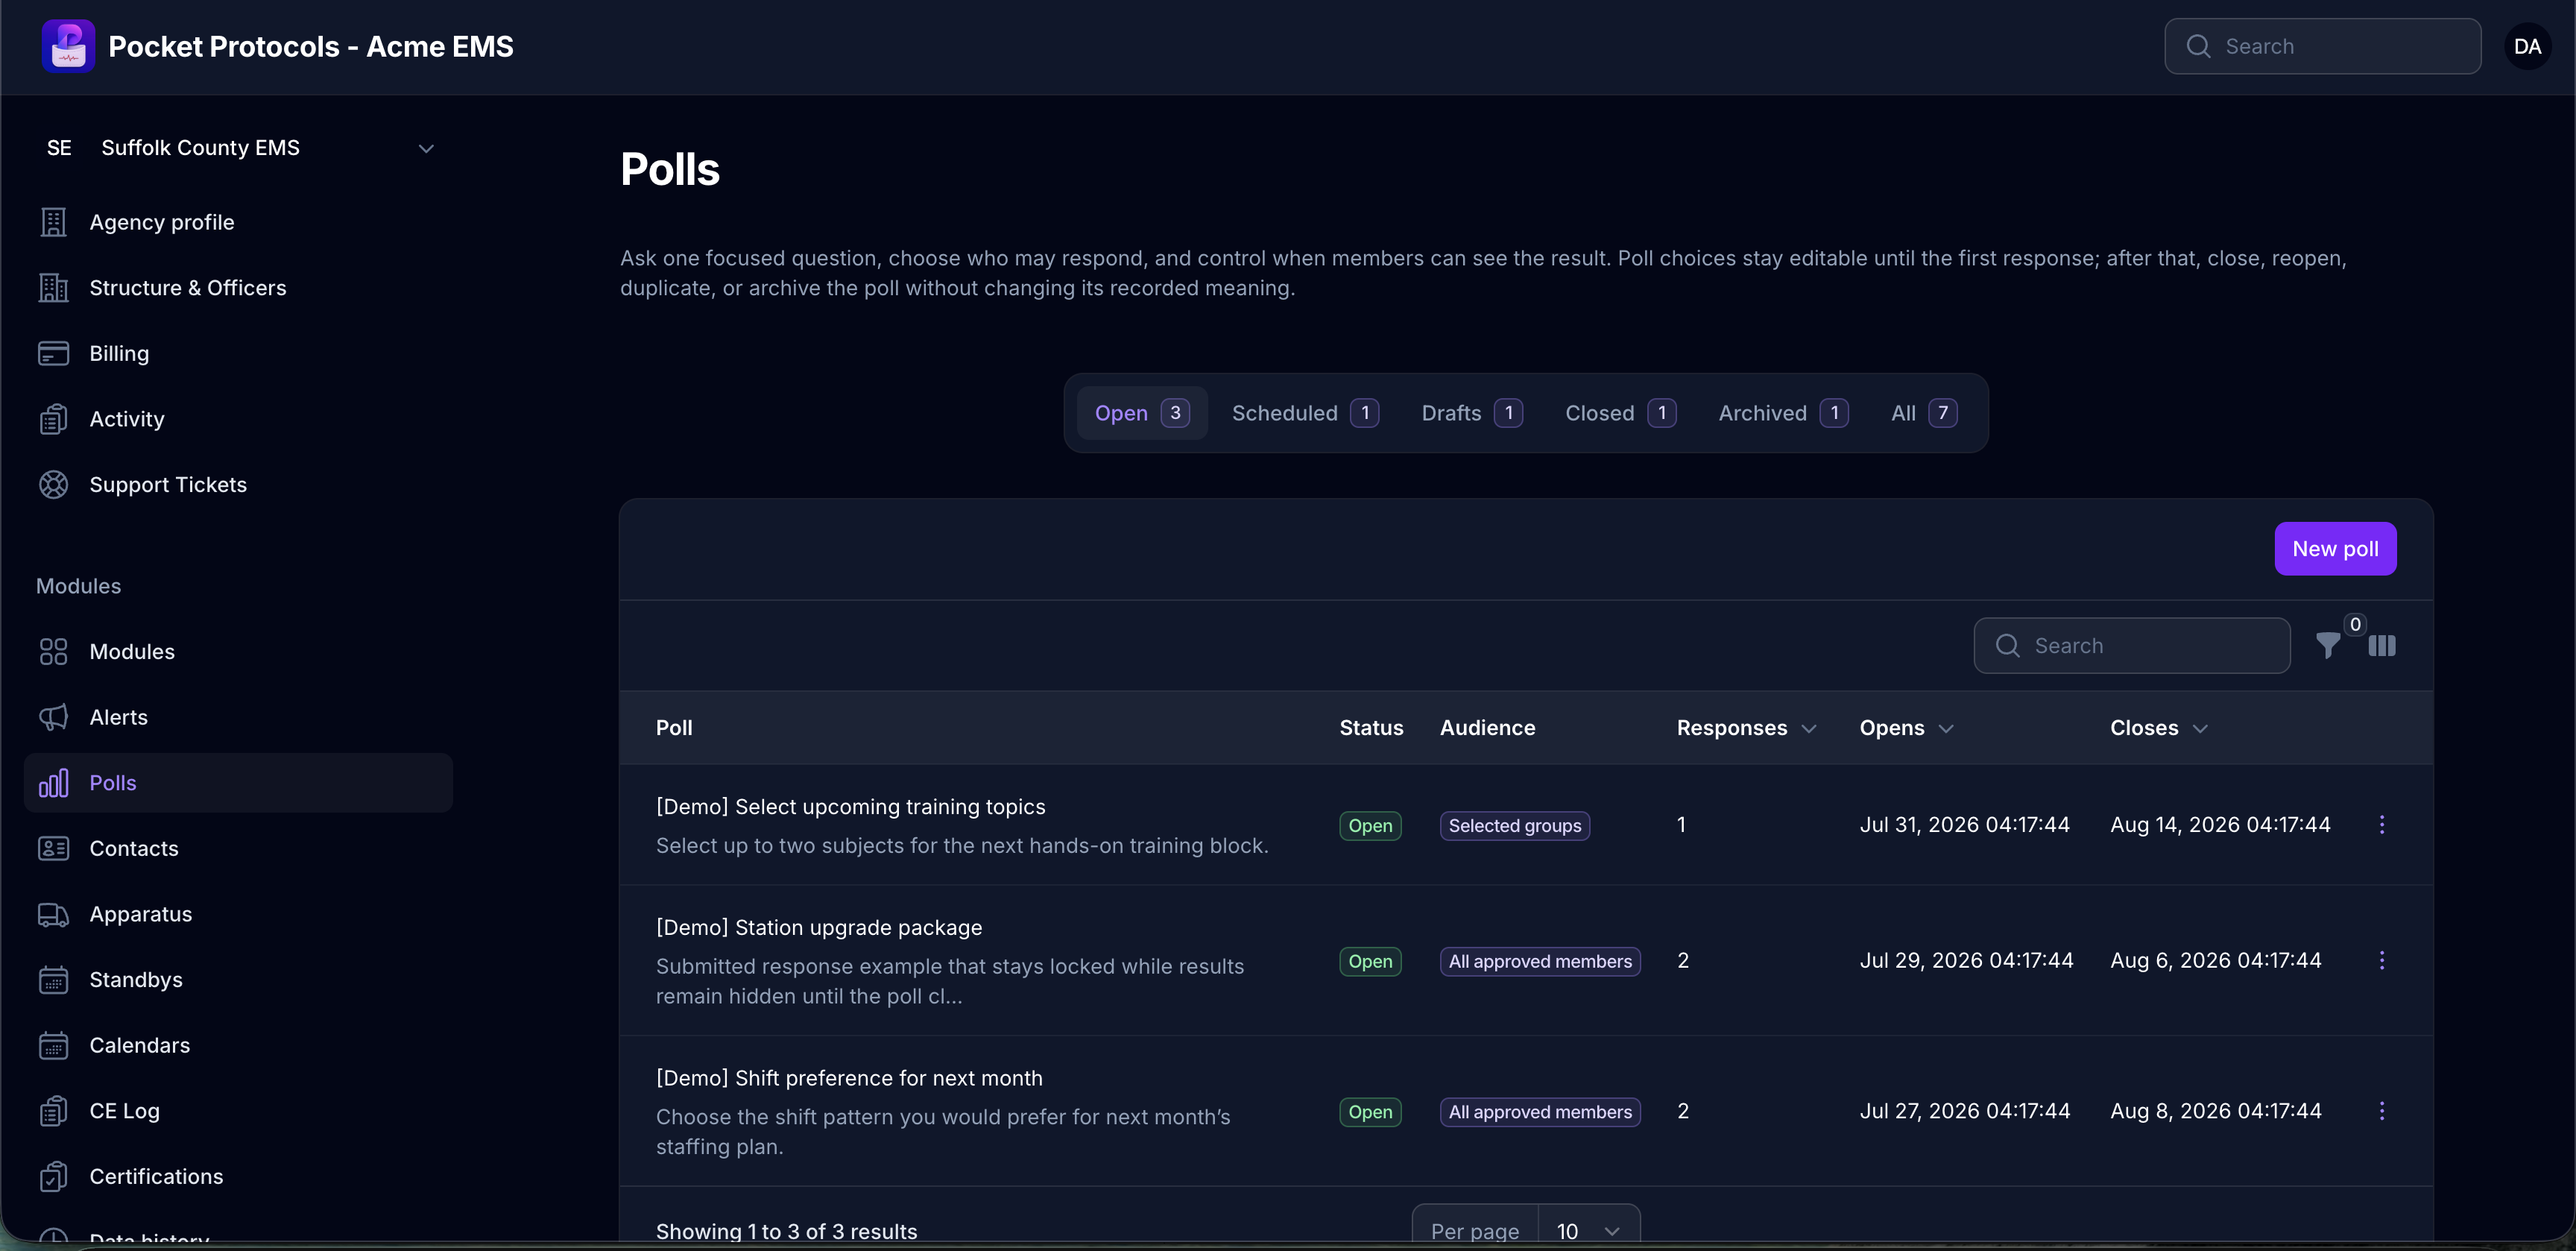Toggle table columns with the columns icon
This screenshot has height=1251, width=2576.
2382,646
